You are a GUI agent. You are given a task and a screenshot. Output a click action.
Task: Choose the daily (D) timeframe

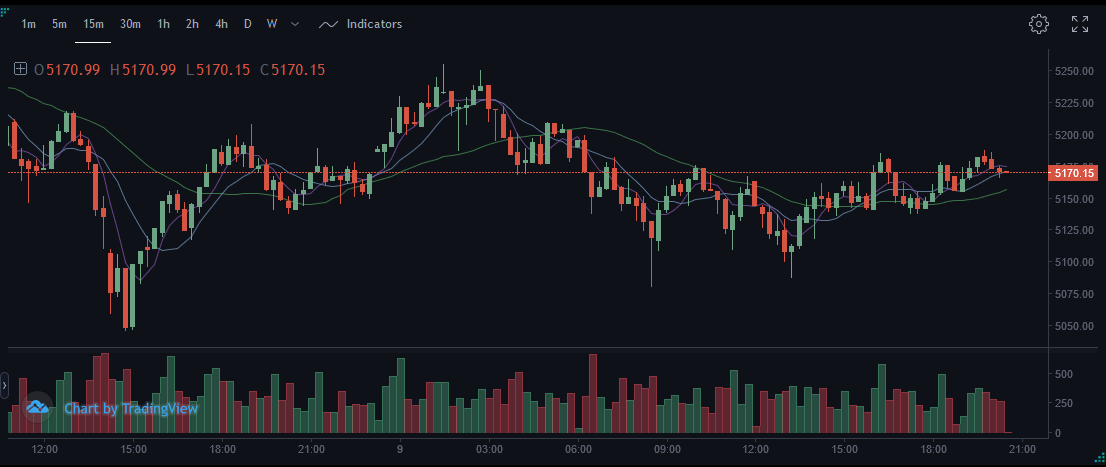click(x=247, y=24)
